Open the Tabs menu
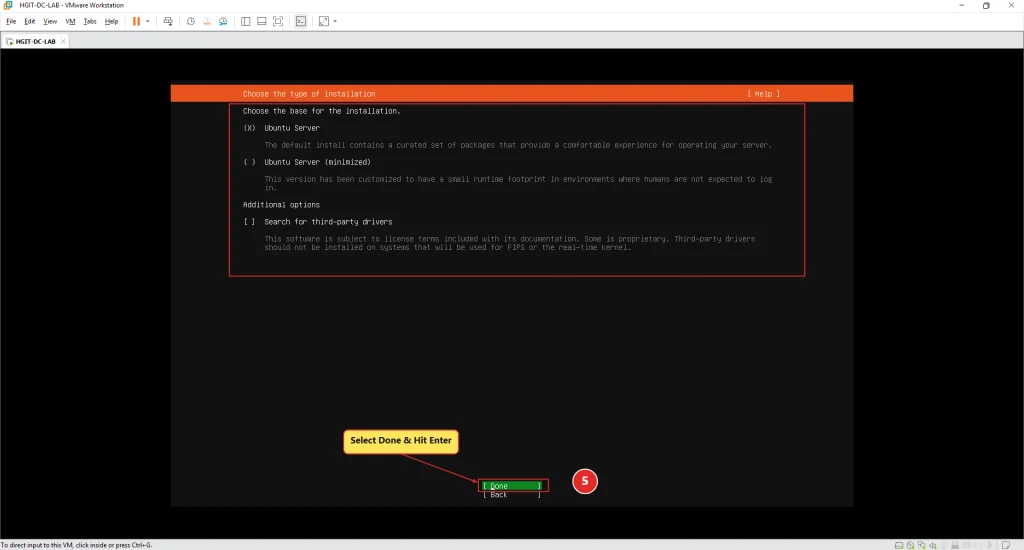The width and height of the screenshot is (1024, 550). (90, 21)
